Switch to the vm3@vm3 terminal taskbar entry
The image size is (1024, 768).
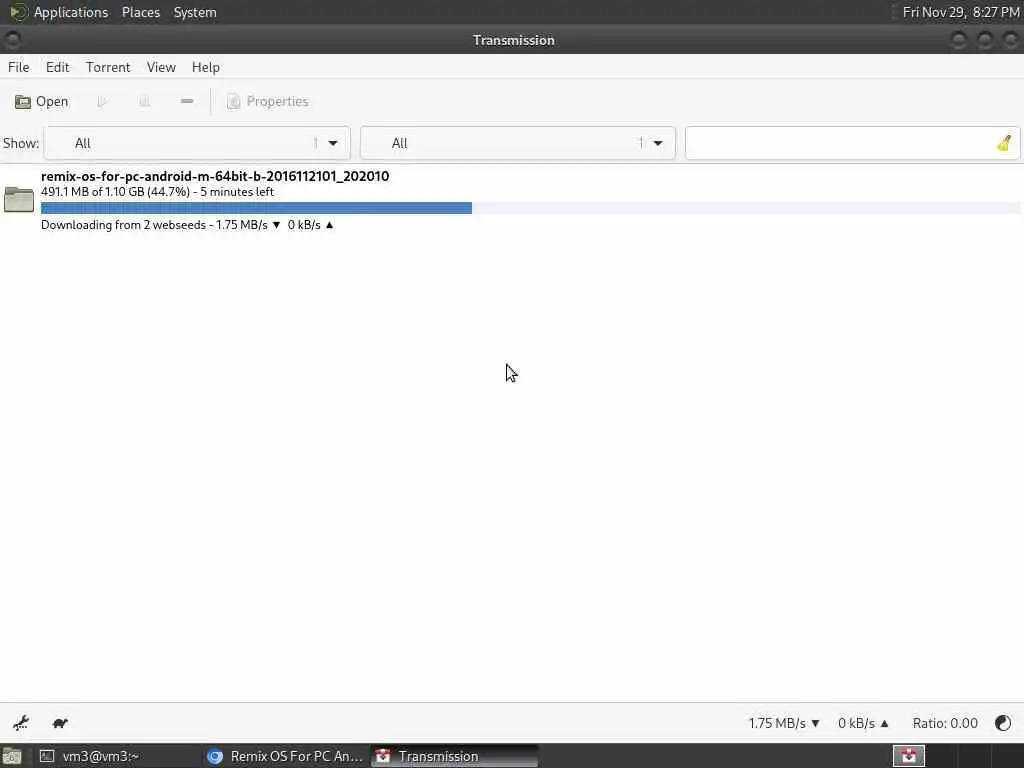pos(118,756)
